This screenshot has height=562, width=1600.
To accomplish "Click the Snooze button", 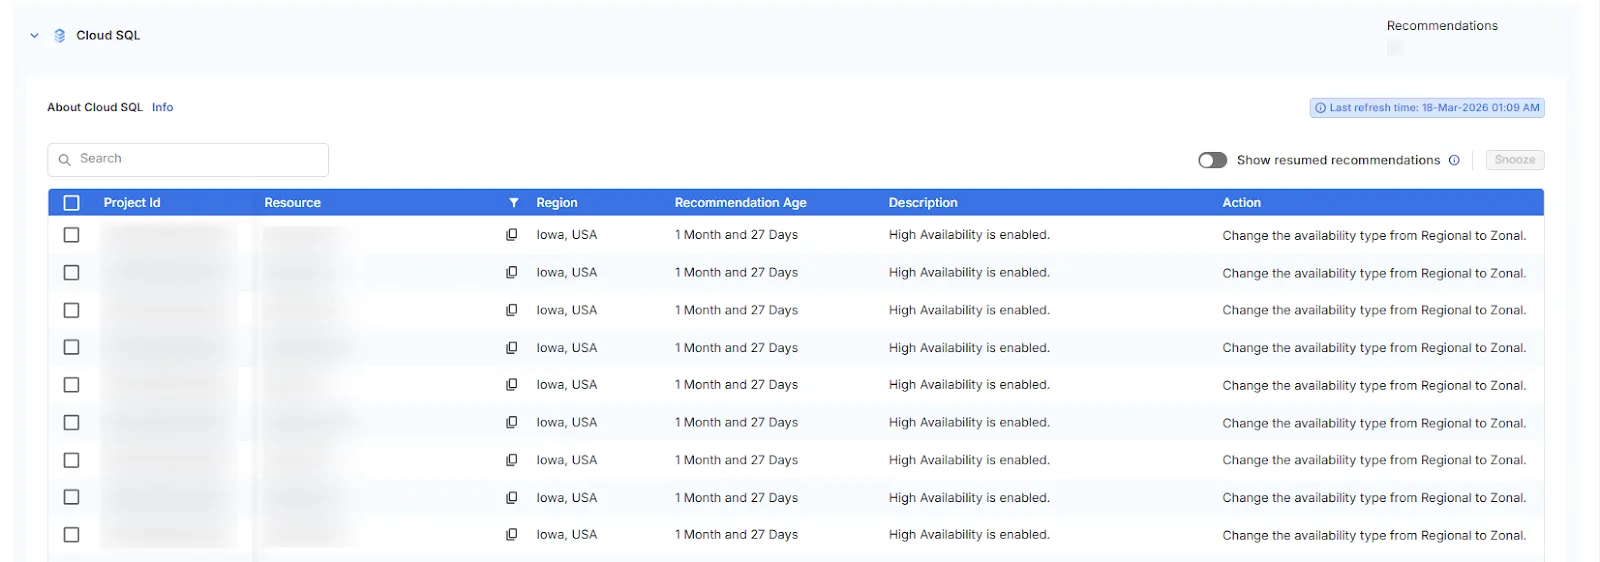I will pos(1515,160).
